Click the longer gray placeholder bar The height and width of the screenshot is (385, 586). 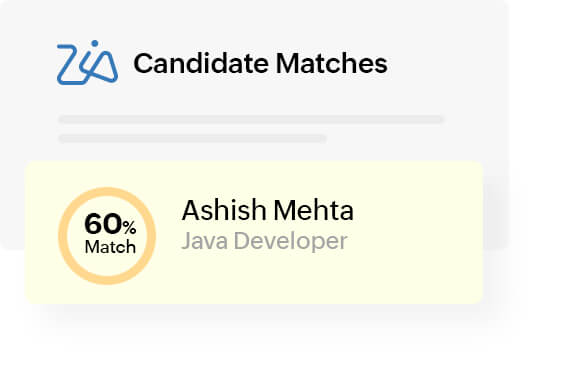(x=251, y=120)
